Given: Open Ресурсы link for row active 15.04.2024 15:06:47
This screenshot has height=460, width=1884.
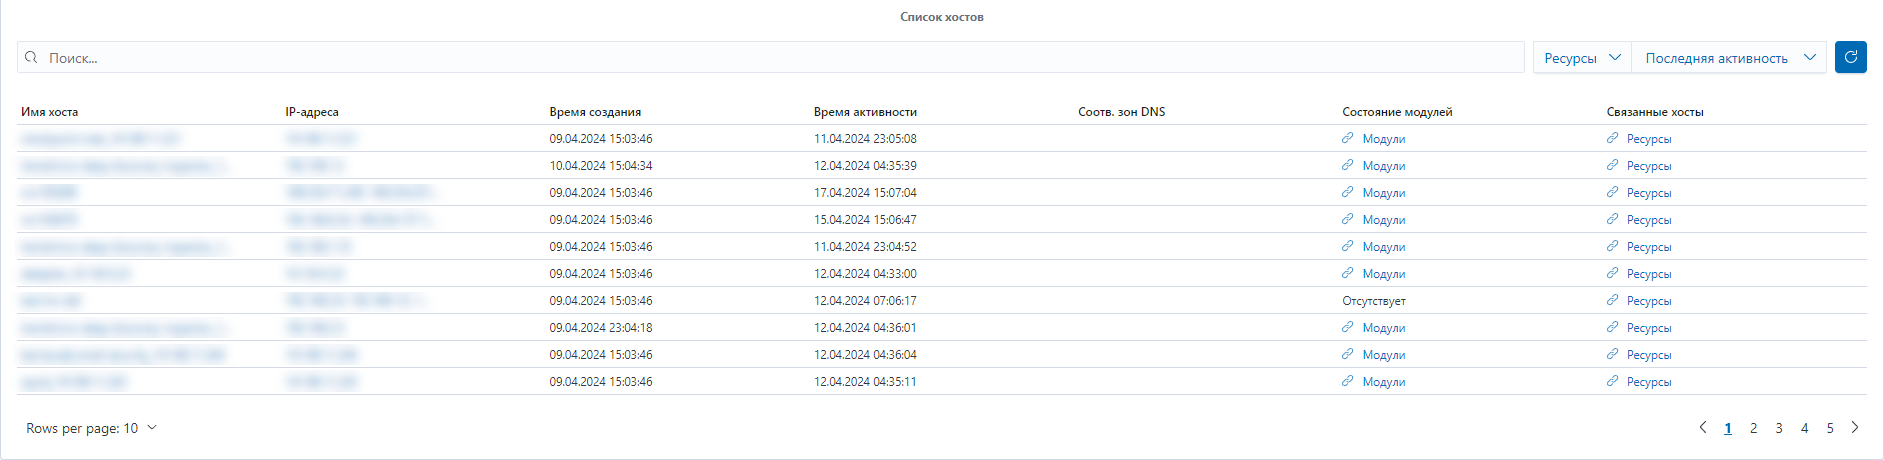Looking at the screenshot, I should 1639,220.
